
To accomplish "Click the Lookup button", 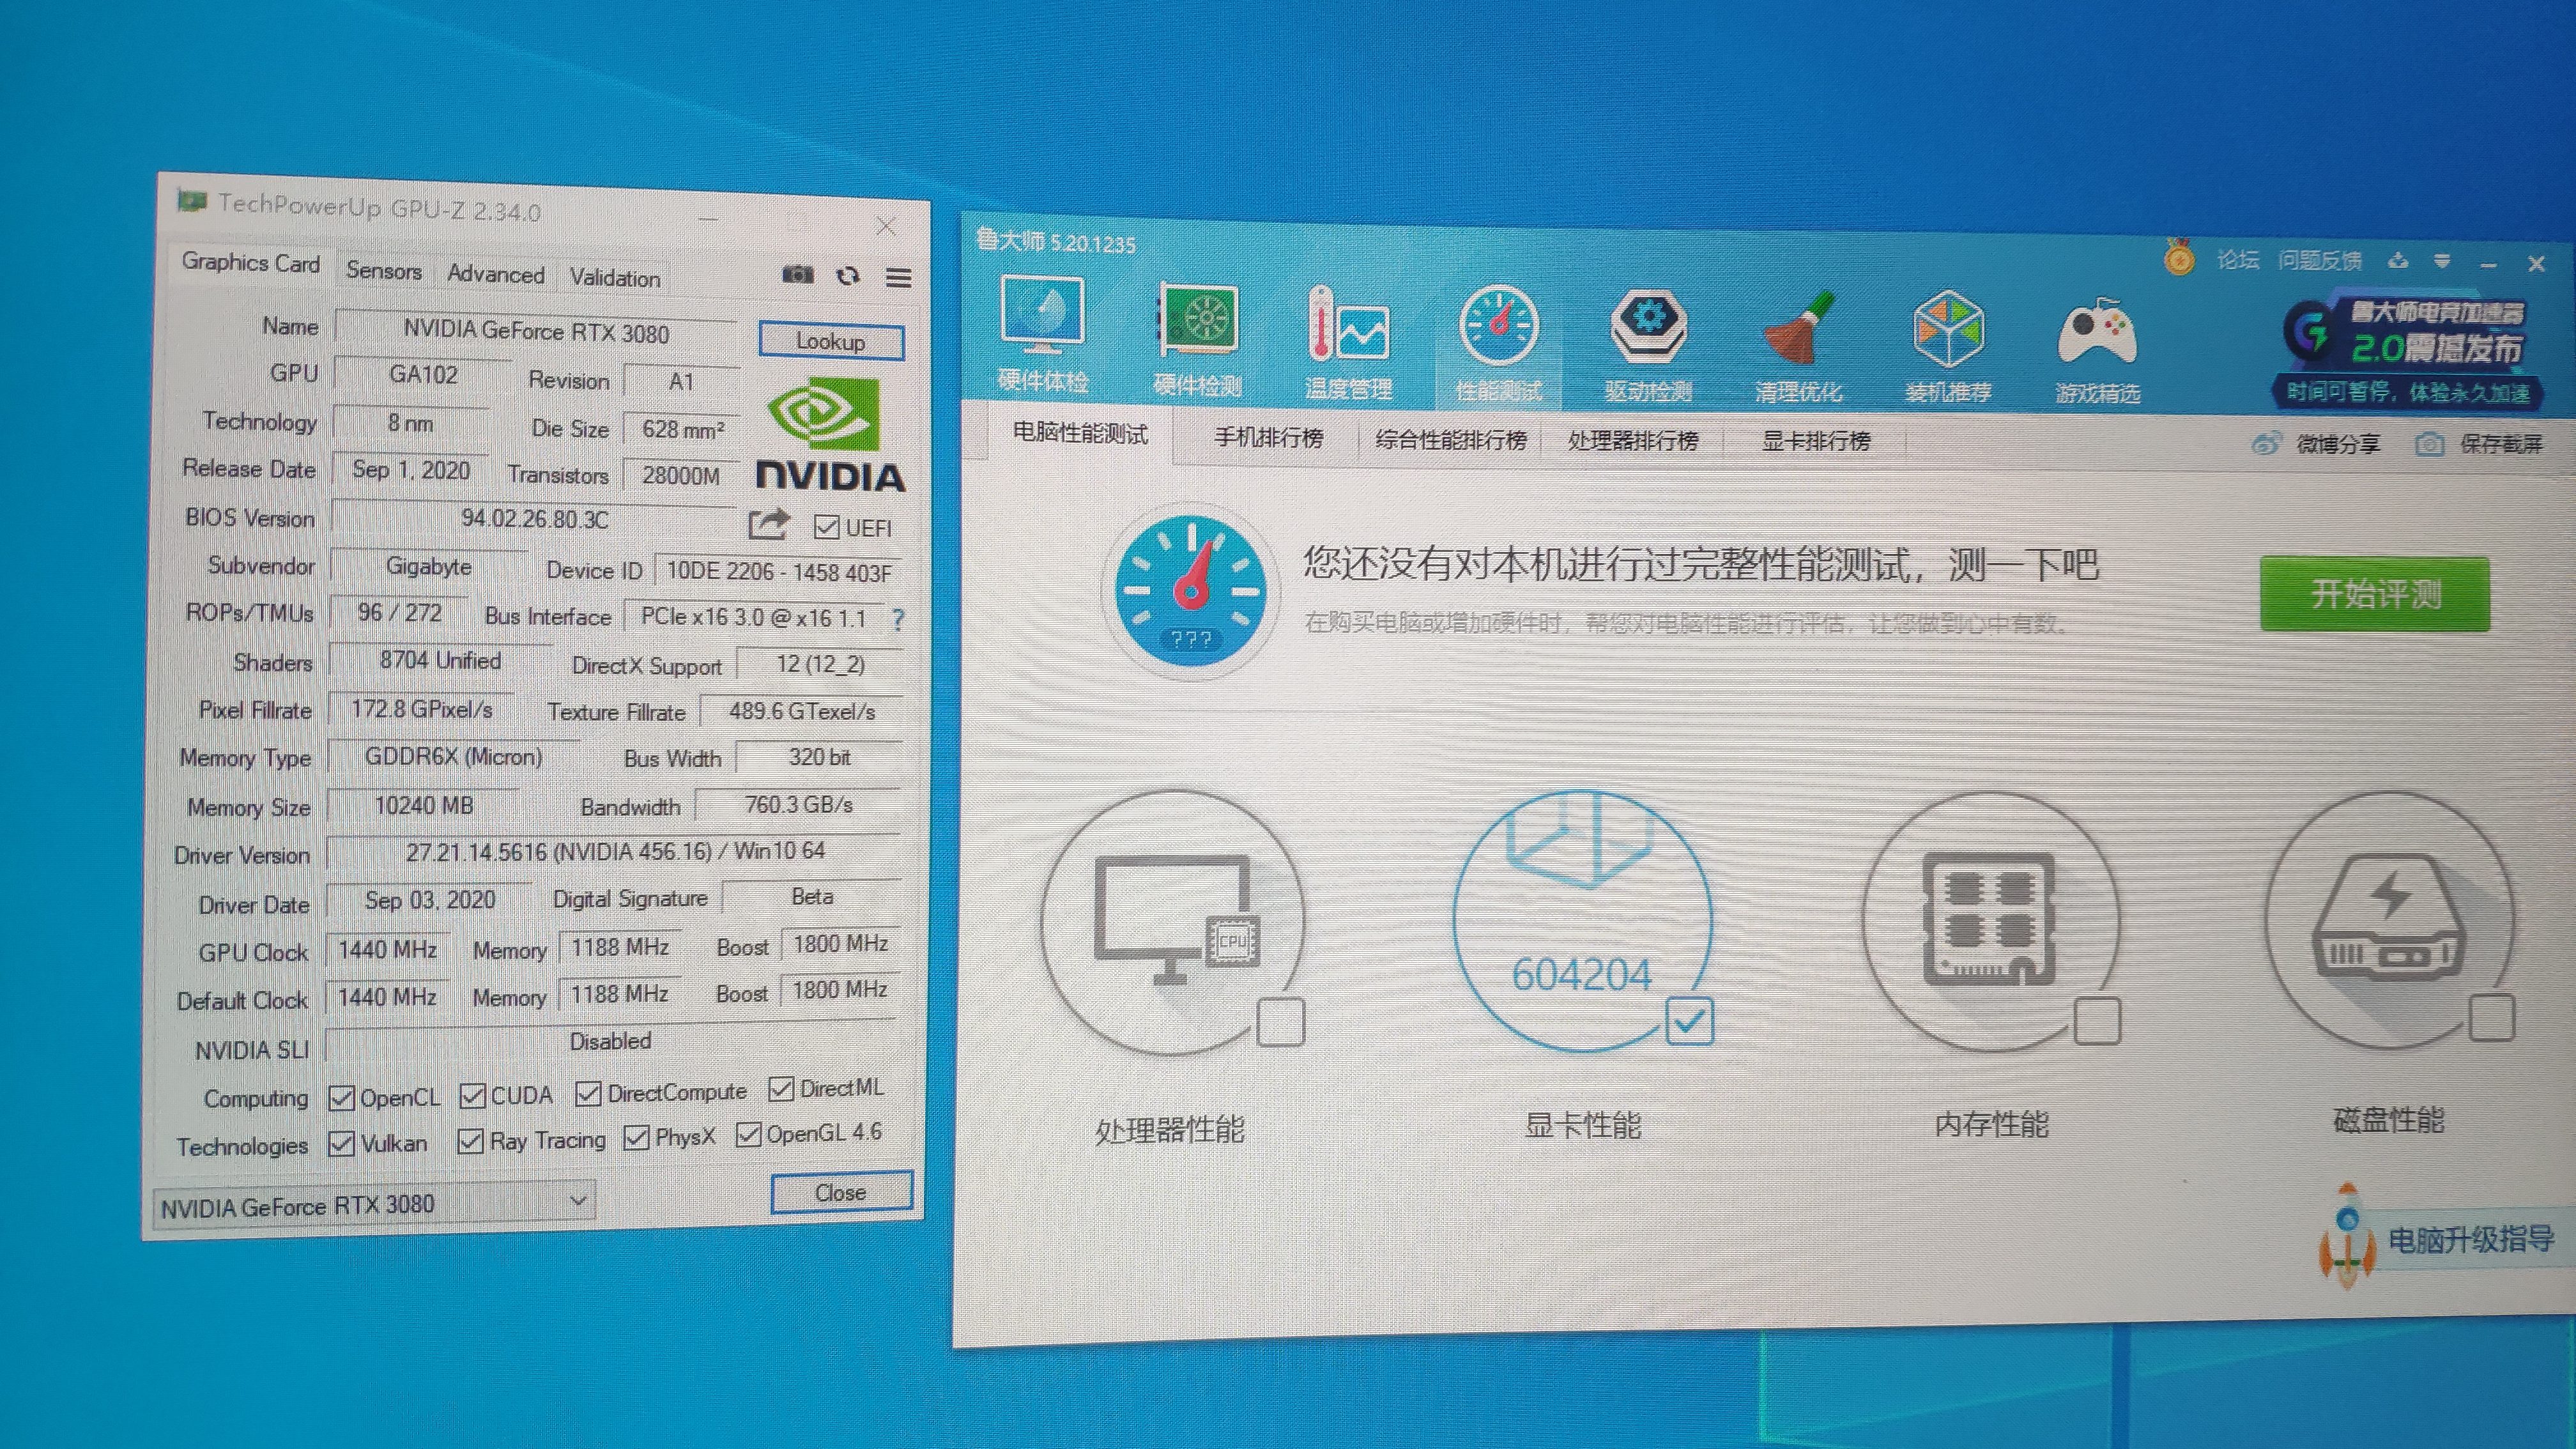I will coord(831,341).
